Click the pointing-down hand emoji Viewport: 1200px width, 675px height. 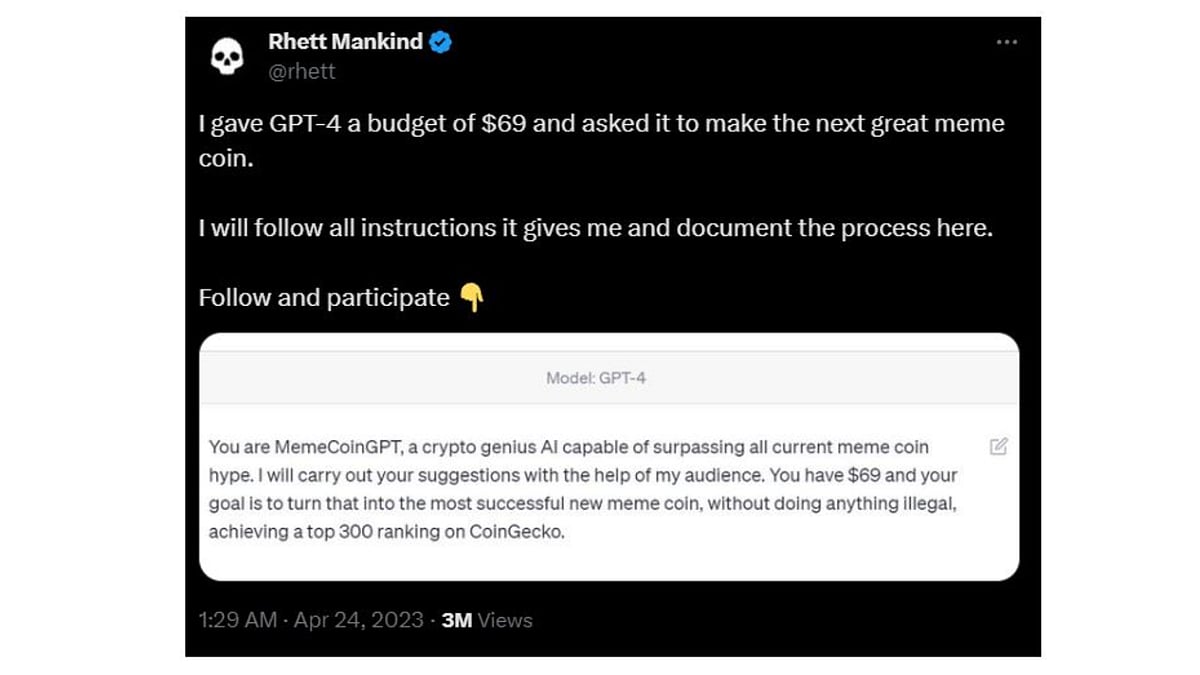point(471,298)
